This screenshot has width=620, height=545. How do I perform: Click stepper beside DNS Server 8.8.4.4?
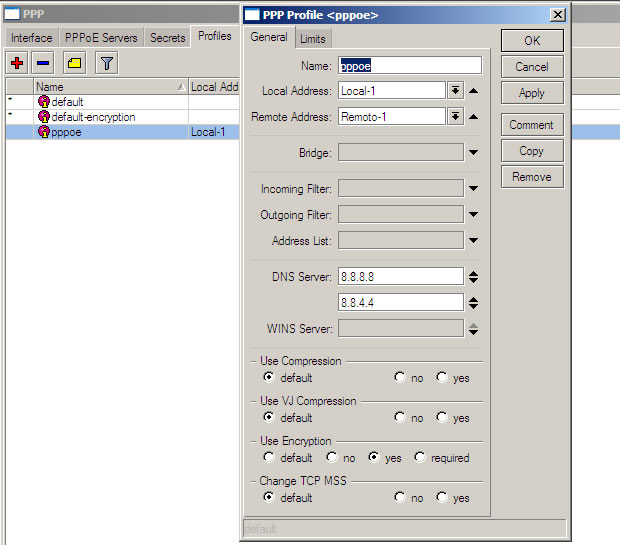(473, 303)
